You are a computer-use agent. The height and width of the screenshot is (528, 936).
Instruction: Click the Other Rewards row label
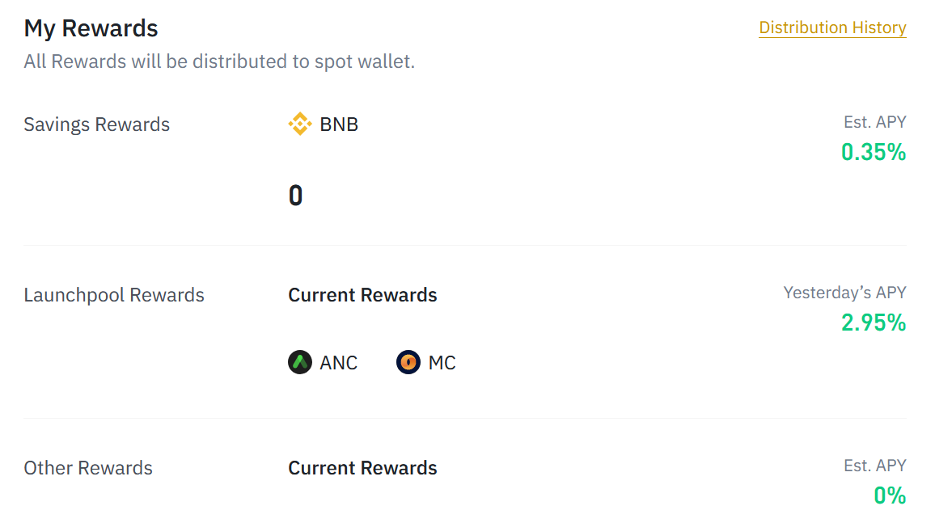[x=88, y=468]
